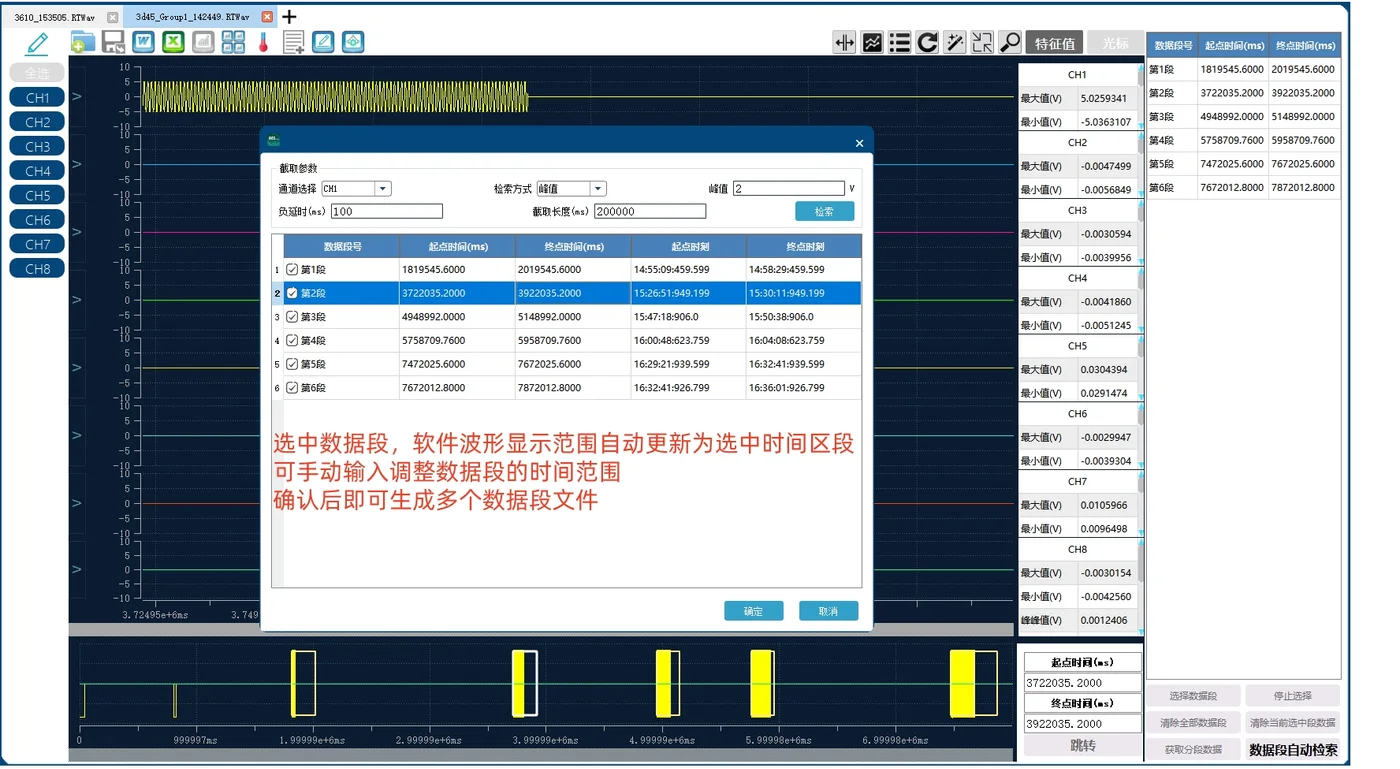Screen dimensions: 1400x769
Task: Click the circular refresh arrow icon
Action: [x=927, y=42]
